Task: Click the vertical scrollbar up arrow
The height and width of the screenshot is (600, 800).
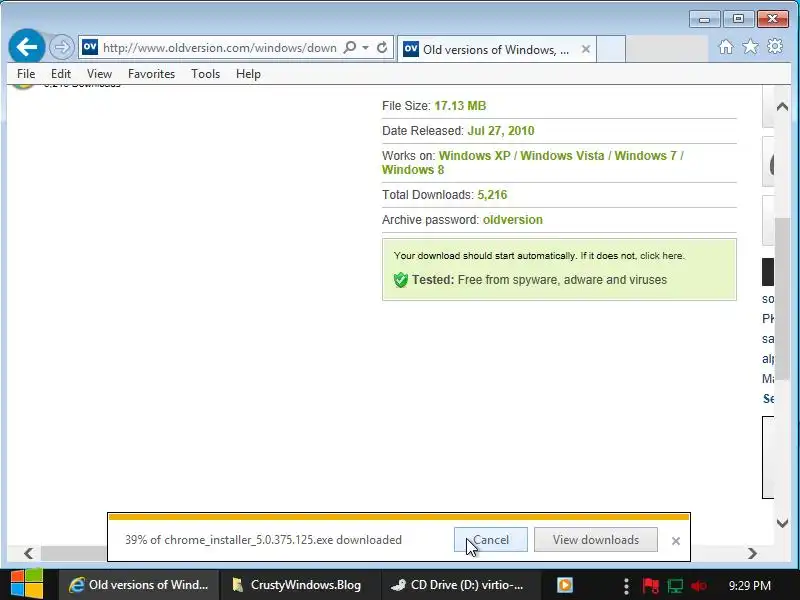Action: point(782,107)
